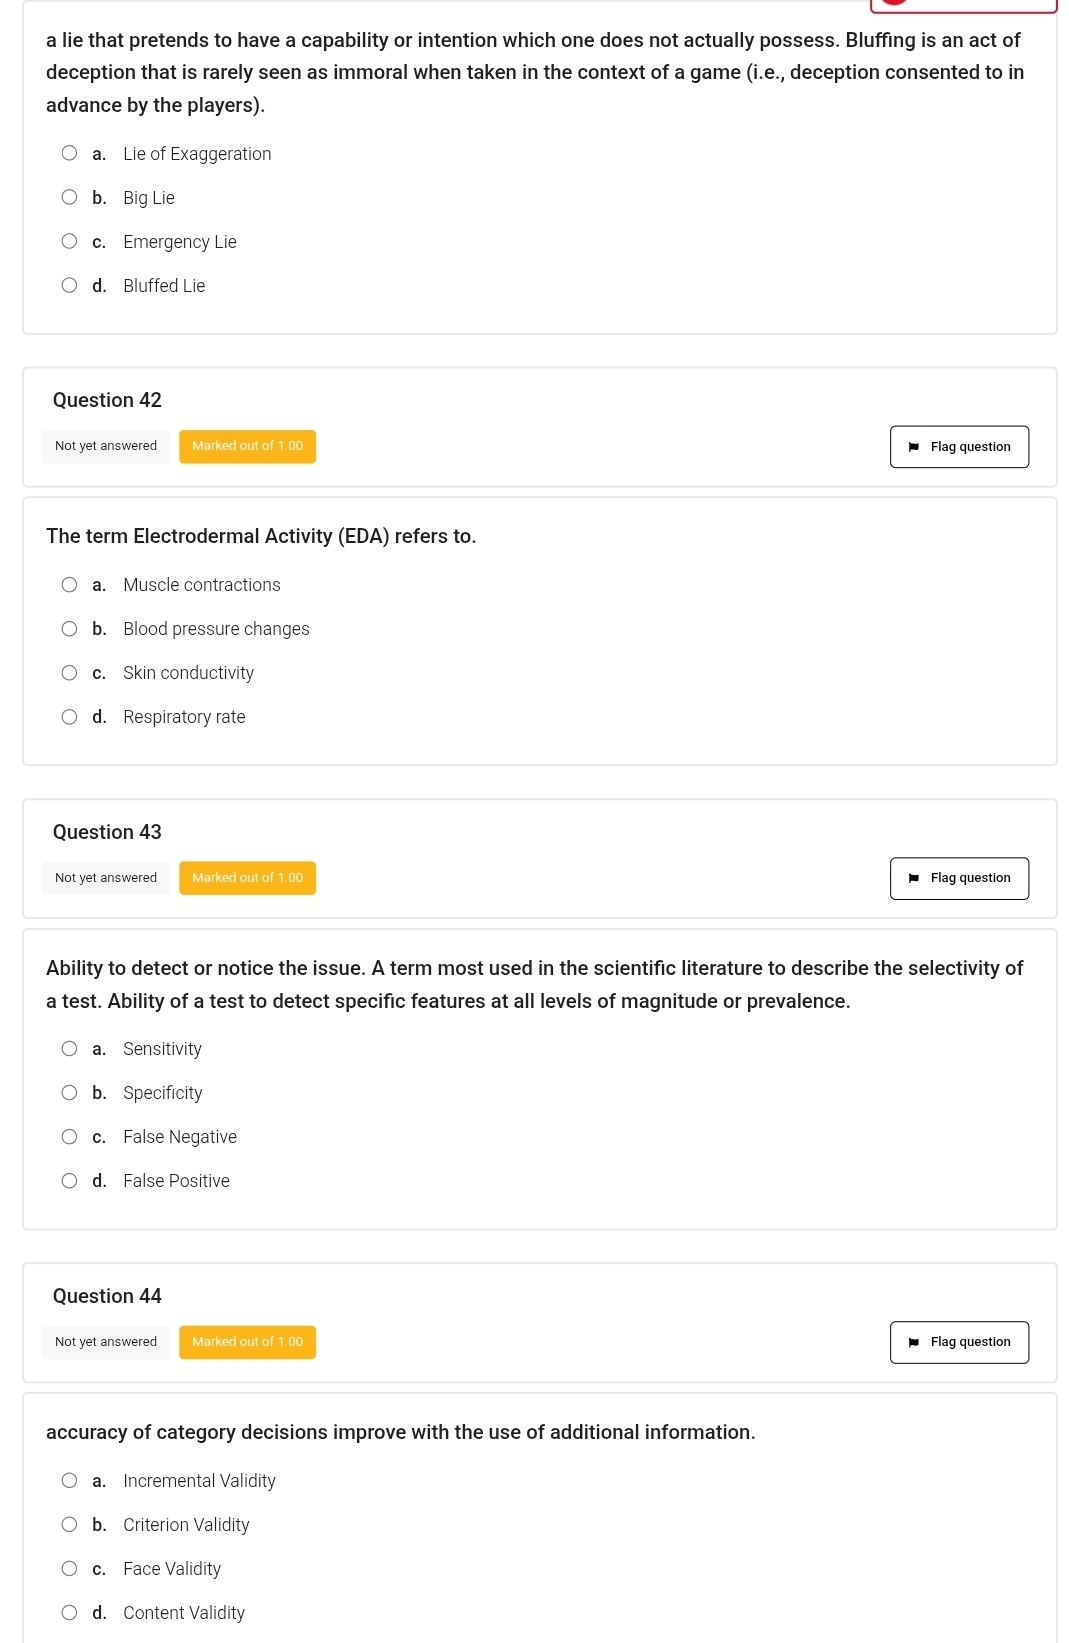Mark 'Skin conductivity' as the answer
This screenshot has width=1069, height=1643.
click(69, 673)
